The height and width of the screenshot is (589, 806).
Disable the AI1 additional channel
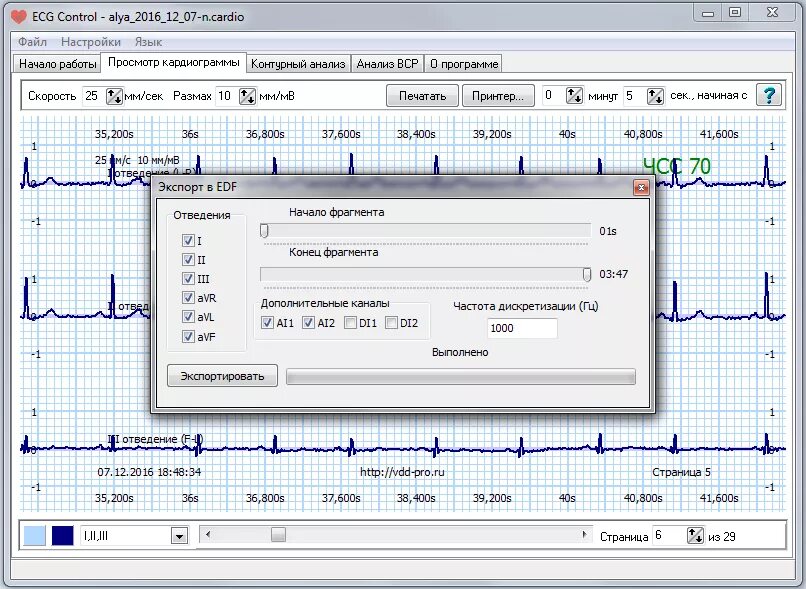[267, 323]
